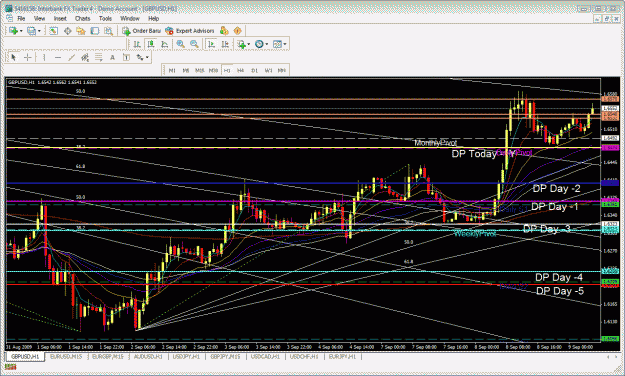This screenshot has height=376, width=625.
Task: Switch to GBPJPY,M15 chart tab
Action: [225, 357]
